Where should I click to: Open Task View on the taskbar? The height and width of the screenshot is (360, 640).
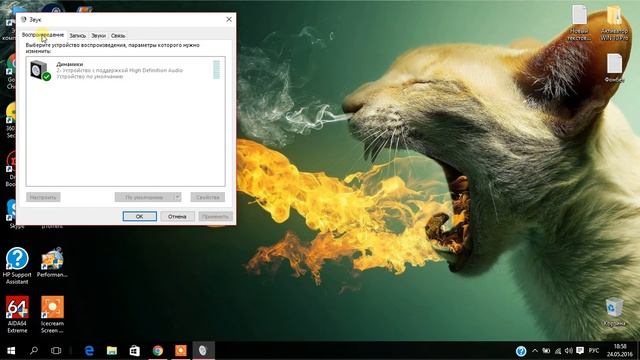[x=56, y=351]
